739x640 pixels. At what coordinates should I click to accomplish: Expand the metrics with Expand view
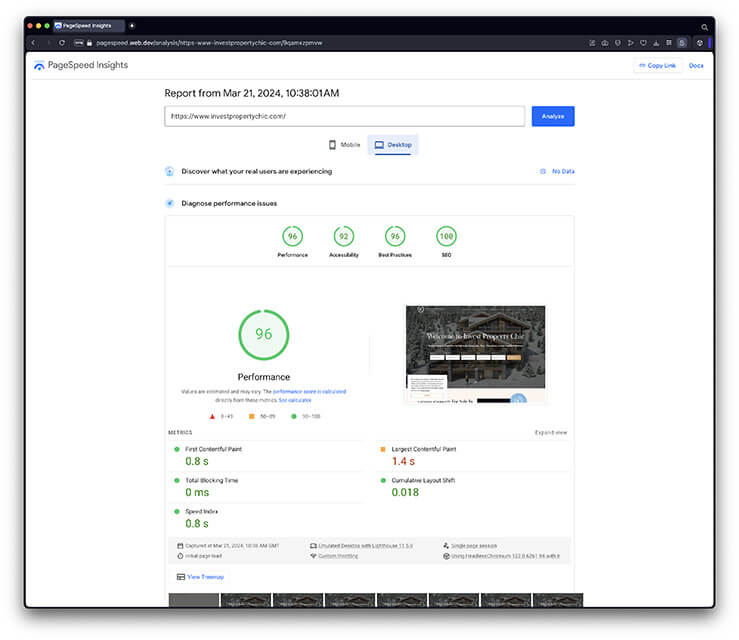coord(551,433)
